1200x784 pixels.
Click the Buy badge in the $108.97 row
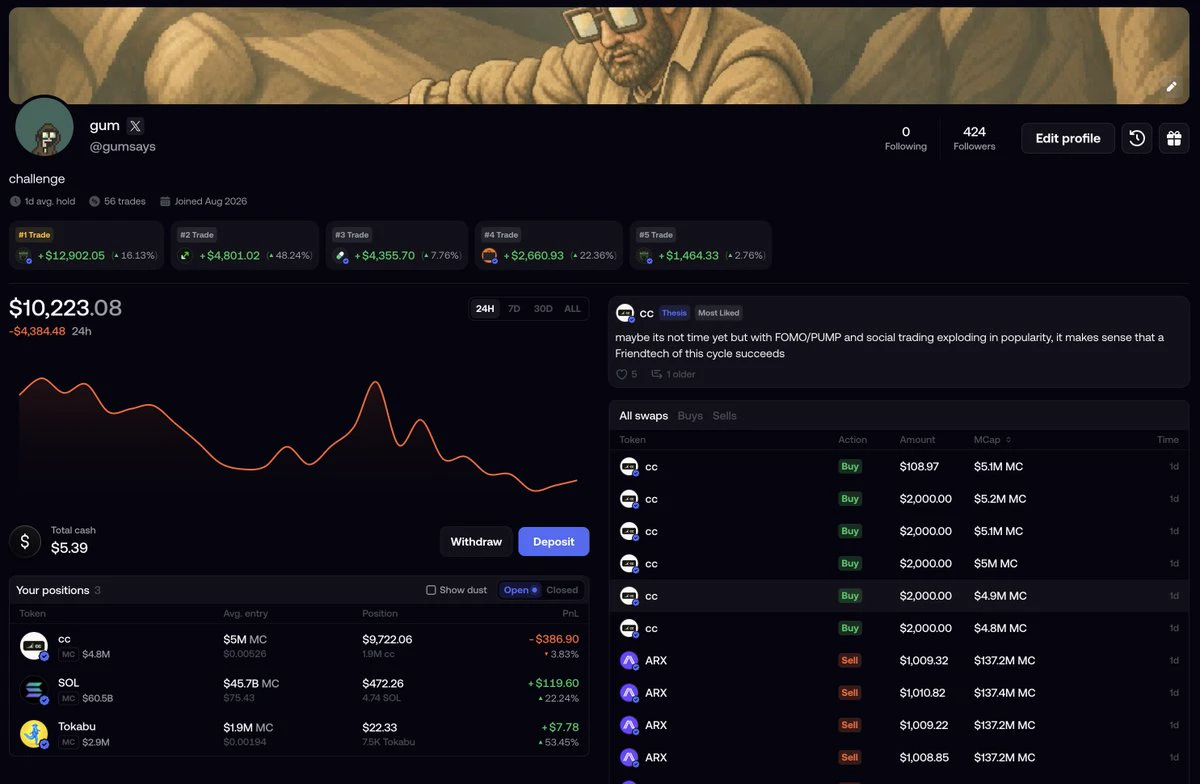coord(850,467)
